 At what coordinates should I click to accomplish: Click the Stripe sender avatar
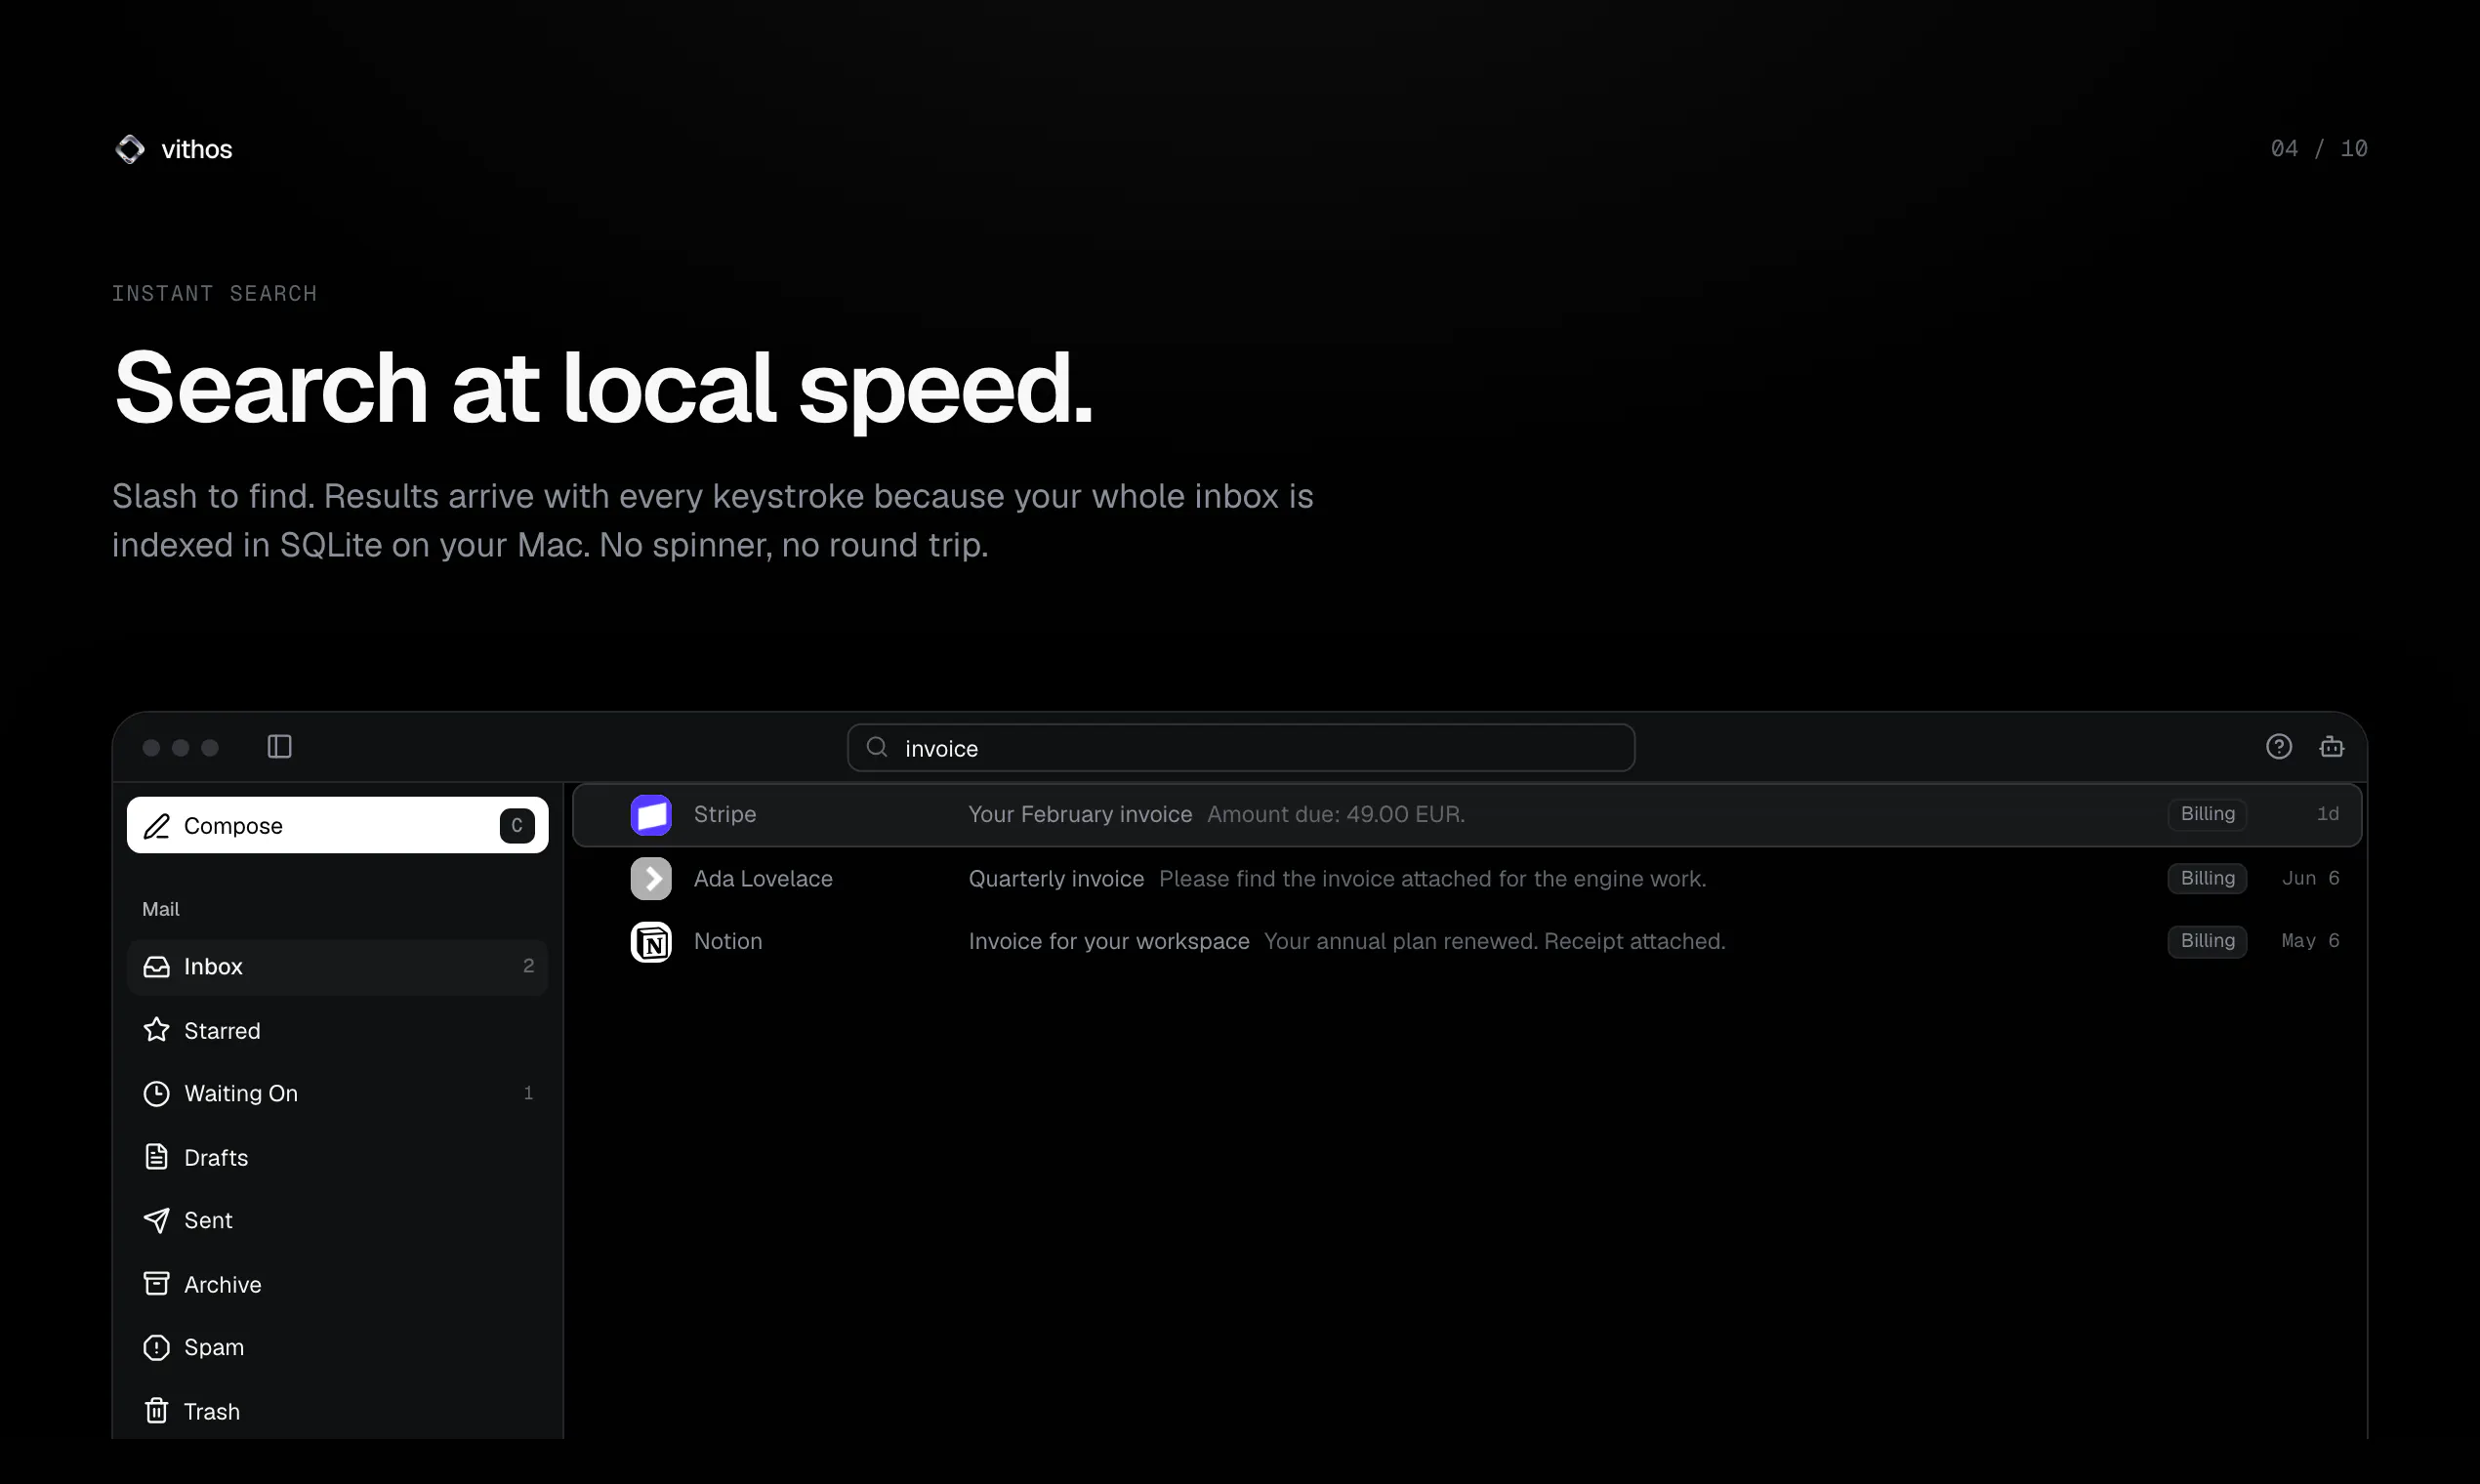click(651, 815)
